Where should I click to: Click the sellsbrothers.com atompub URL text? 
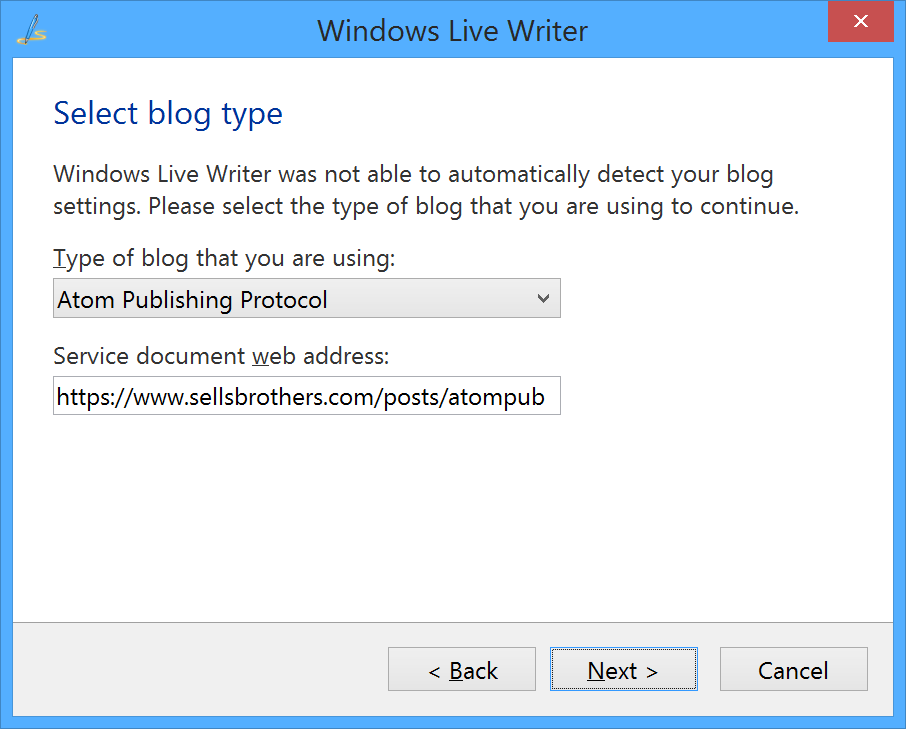[x=300, y=397]
